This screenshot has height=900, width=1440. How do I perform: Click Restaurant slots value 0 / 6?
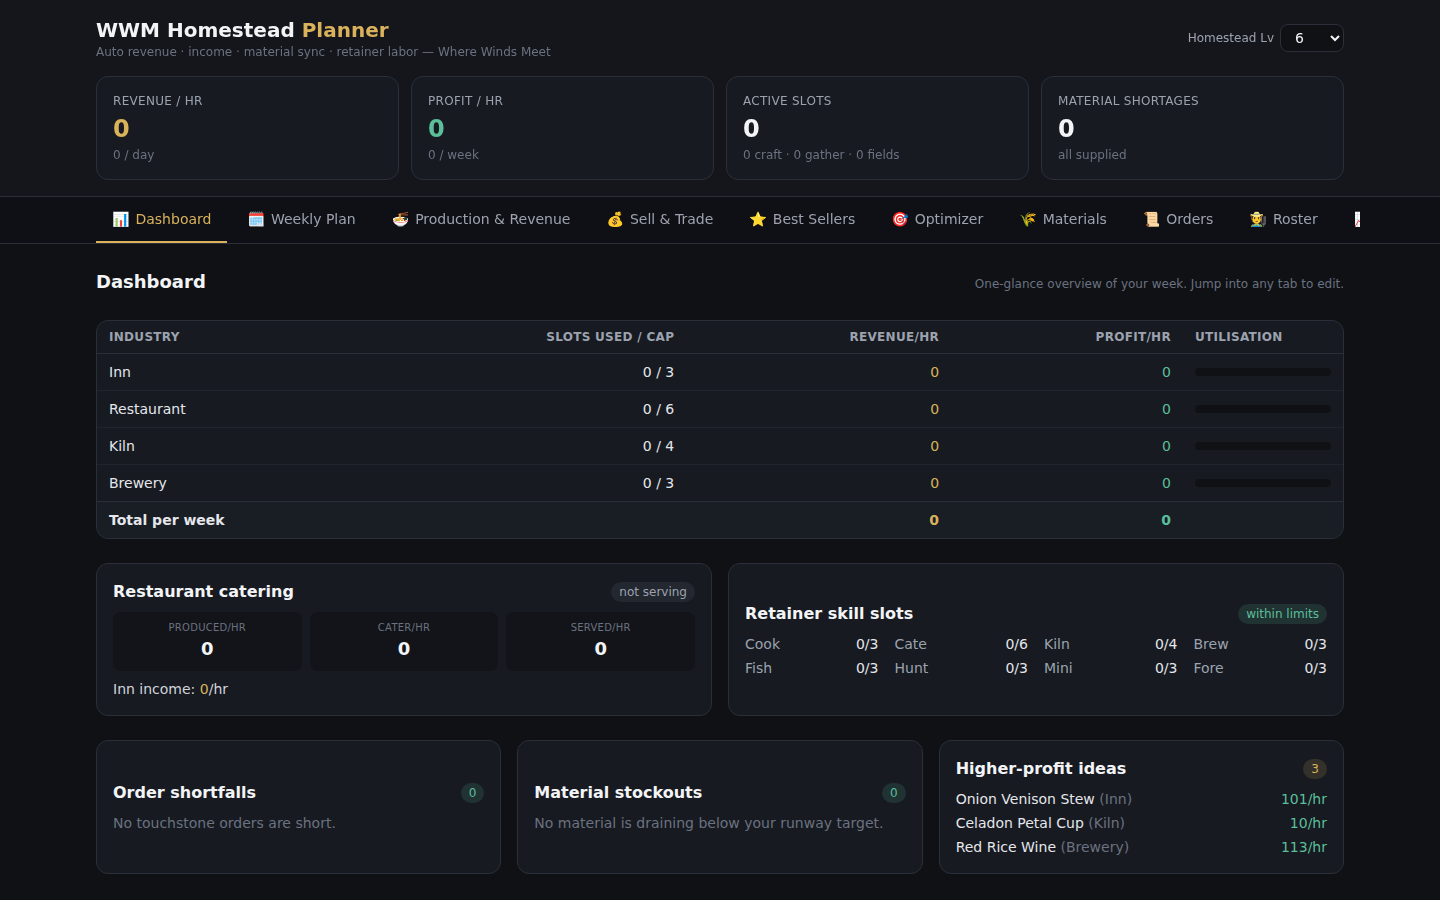(658, 409)
